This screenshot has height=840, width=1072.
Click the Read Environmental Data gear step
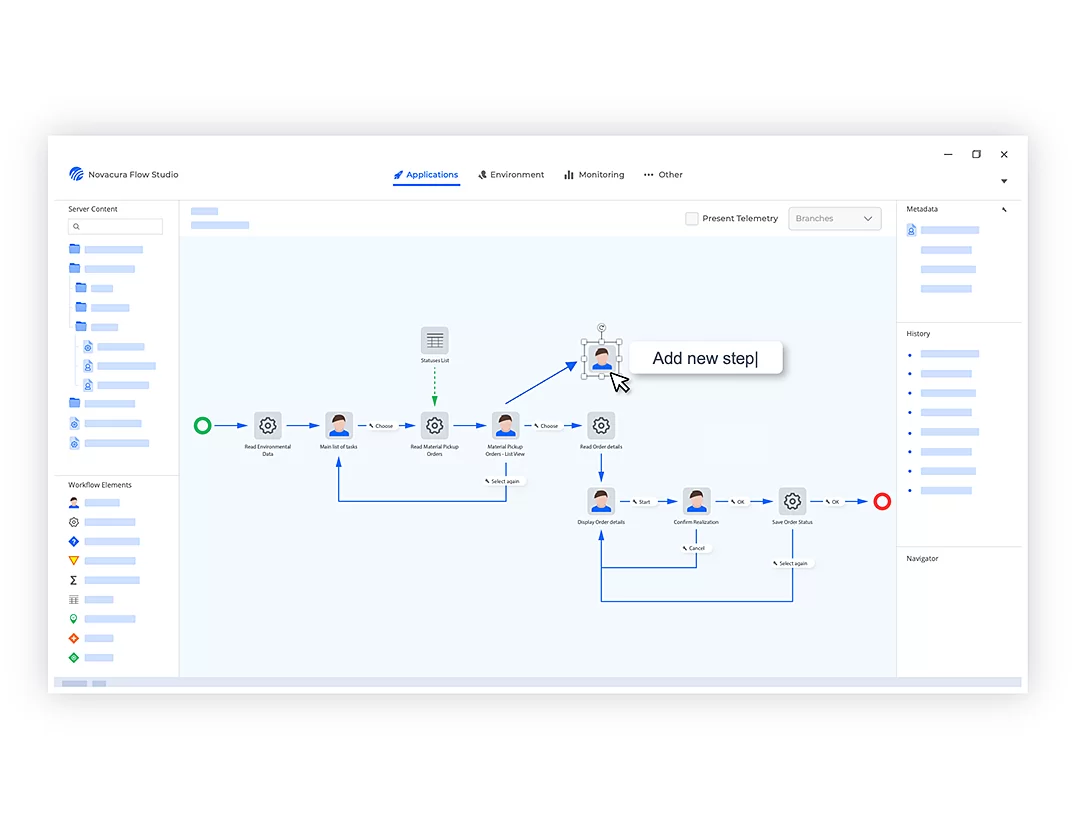point(267,424)
